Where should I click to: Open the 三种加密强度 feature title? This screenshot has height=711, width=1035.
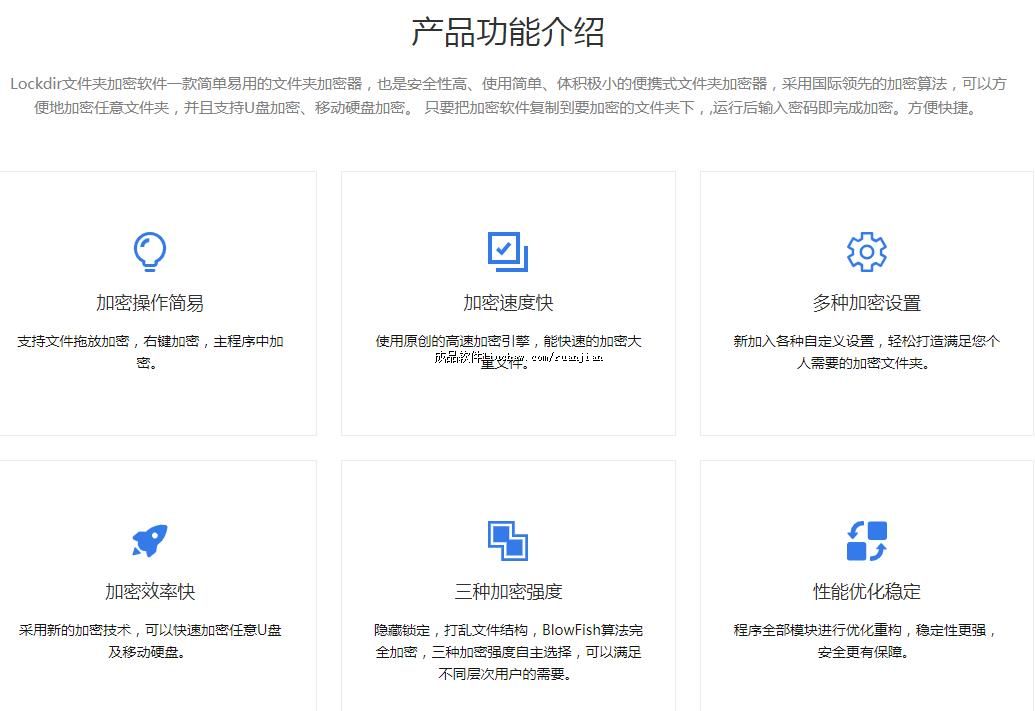[x=508, y=592]
